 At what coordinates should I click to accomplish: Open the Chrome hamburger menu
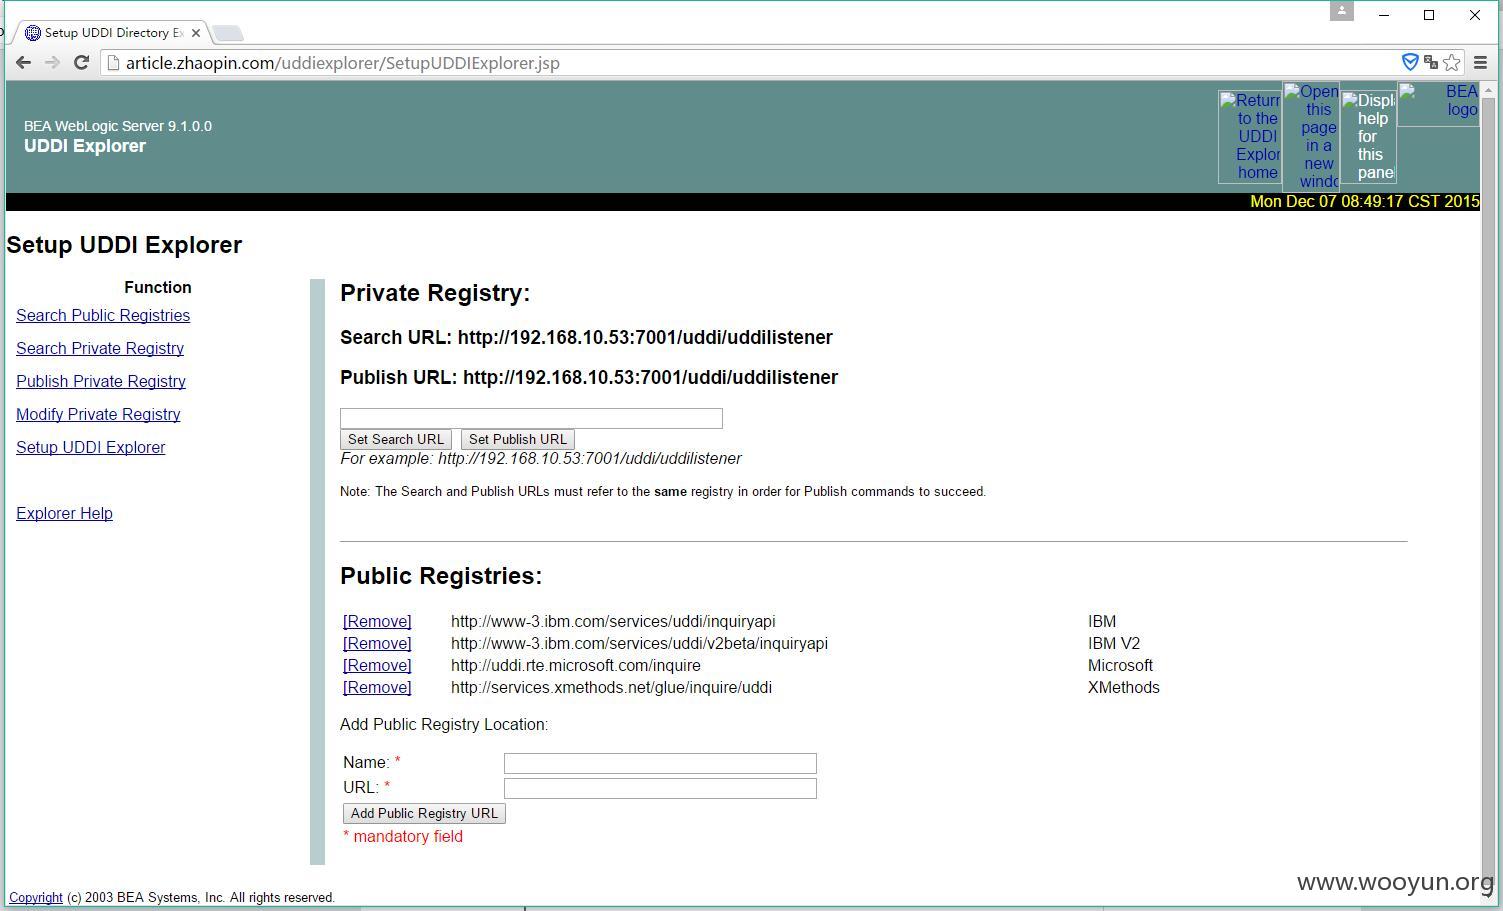click(1481, 63)
